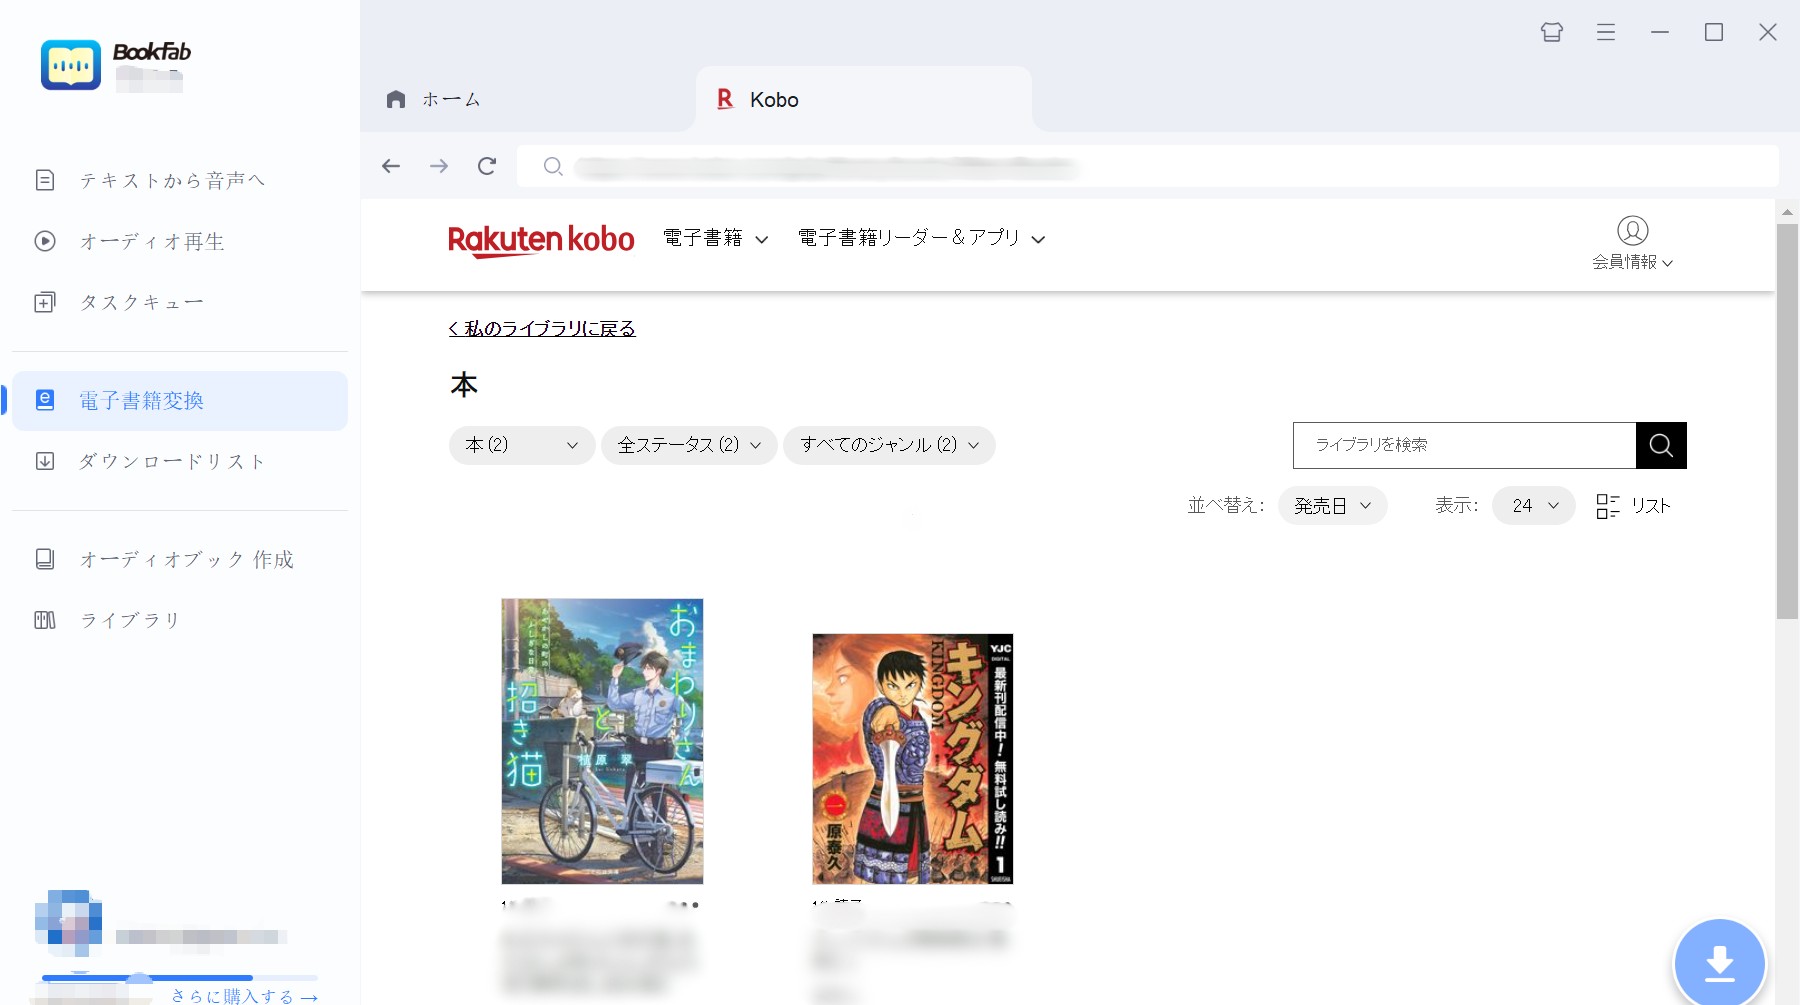
Task: Select タスクキュー in sidebar
Action: (180, 302)
